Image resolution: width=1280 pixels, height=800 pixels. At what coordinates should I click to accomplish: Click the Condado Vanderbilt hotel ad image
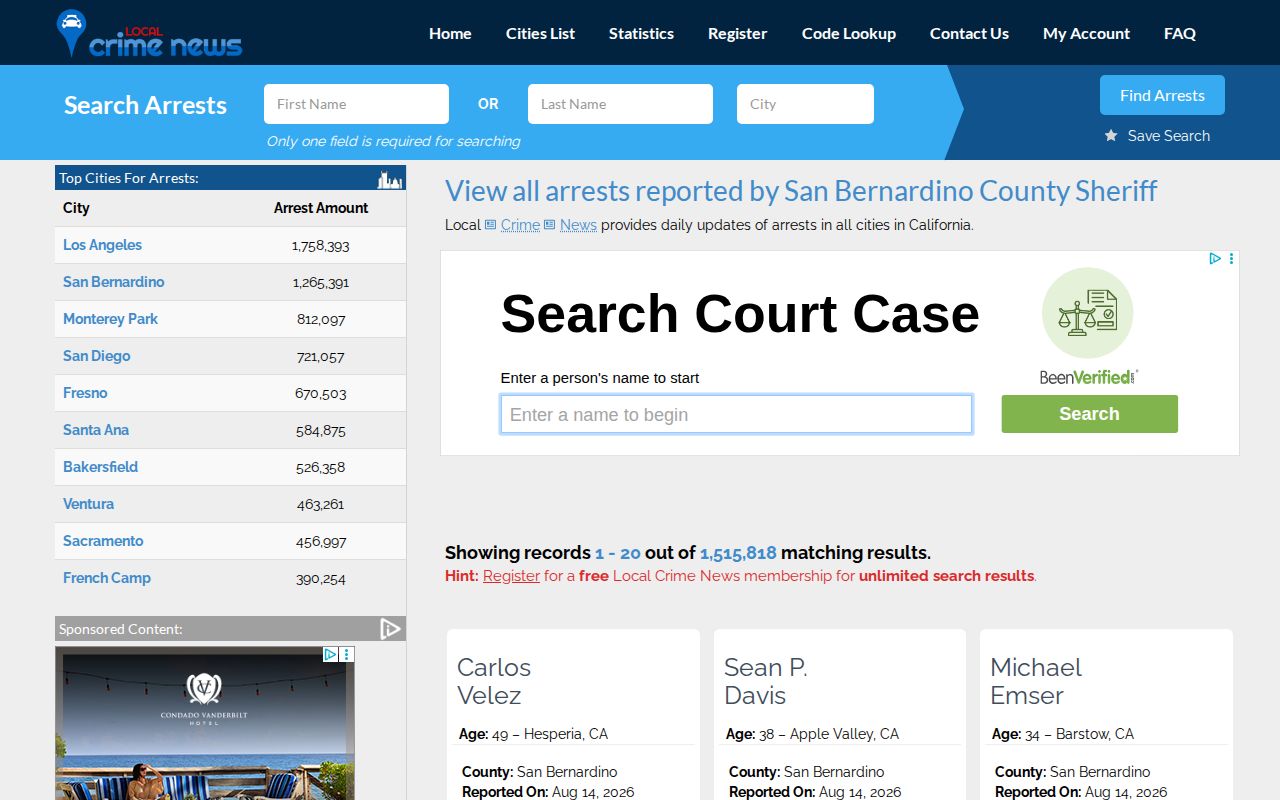click(x=205, y=723)
